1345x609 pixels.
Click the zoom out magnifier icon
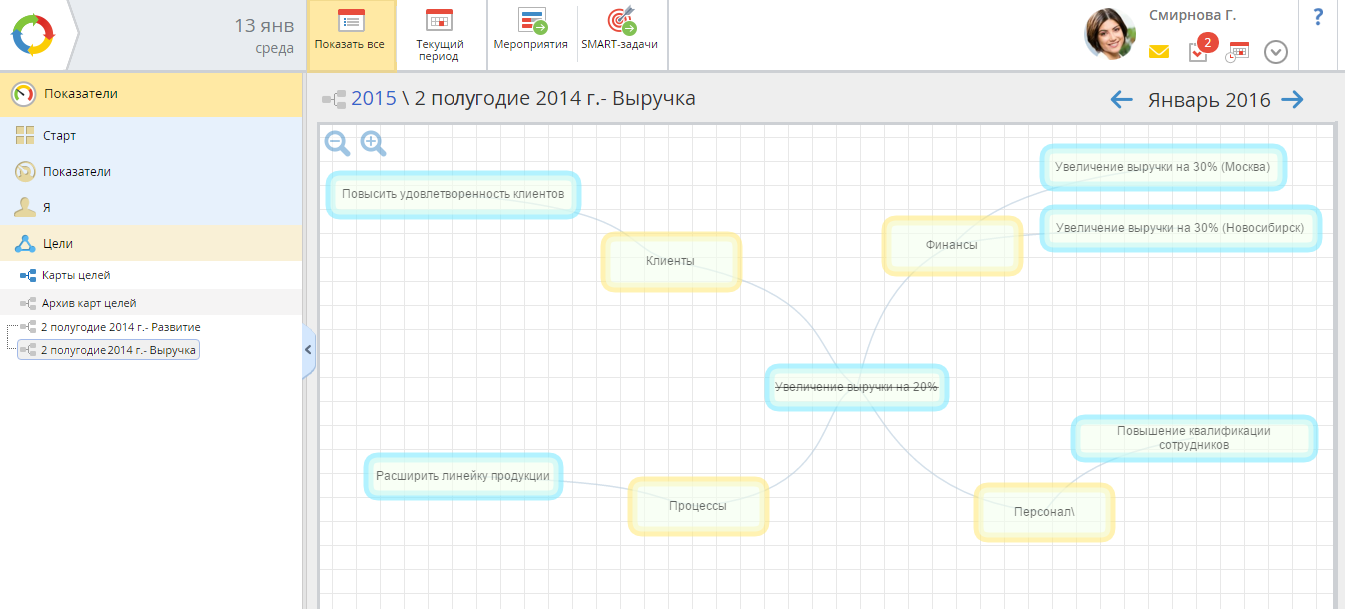337,143
